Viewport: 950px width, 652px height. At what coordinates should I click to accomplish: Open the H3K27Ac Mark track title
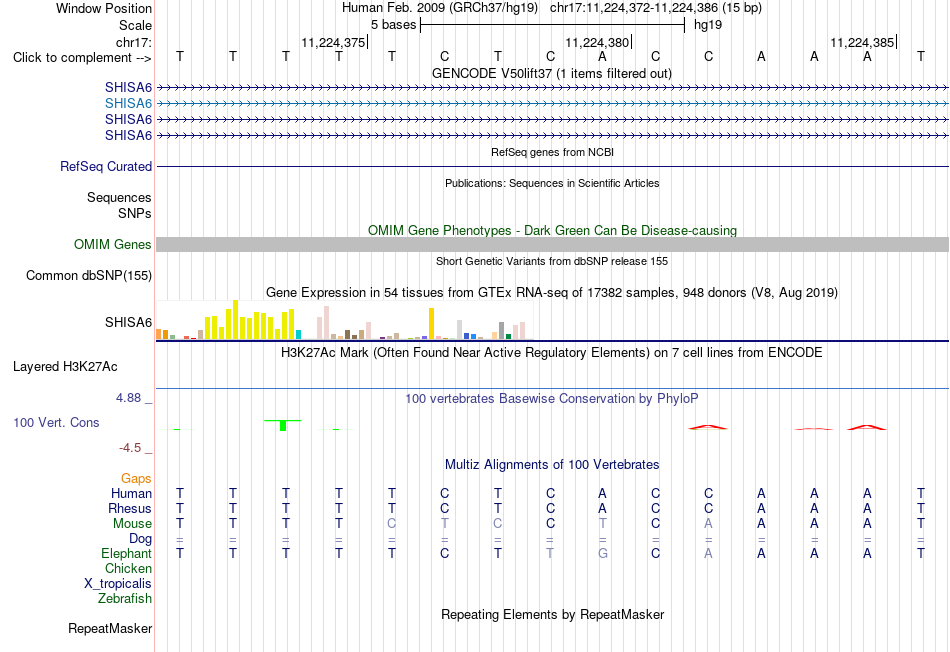coord(551,353)
